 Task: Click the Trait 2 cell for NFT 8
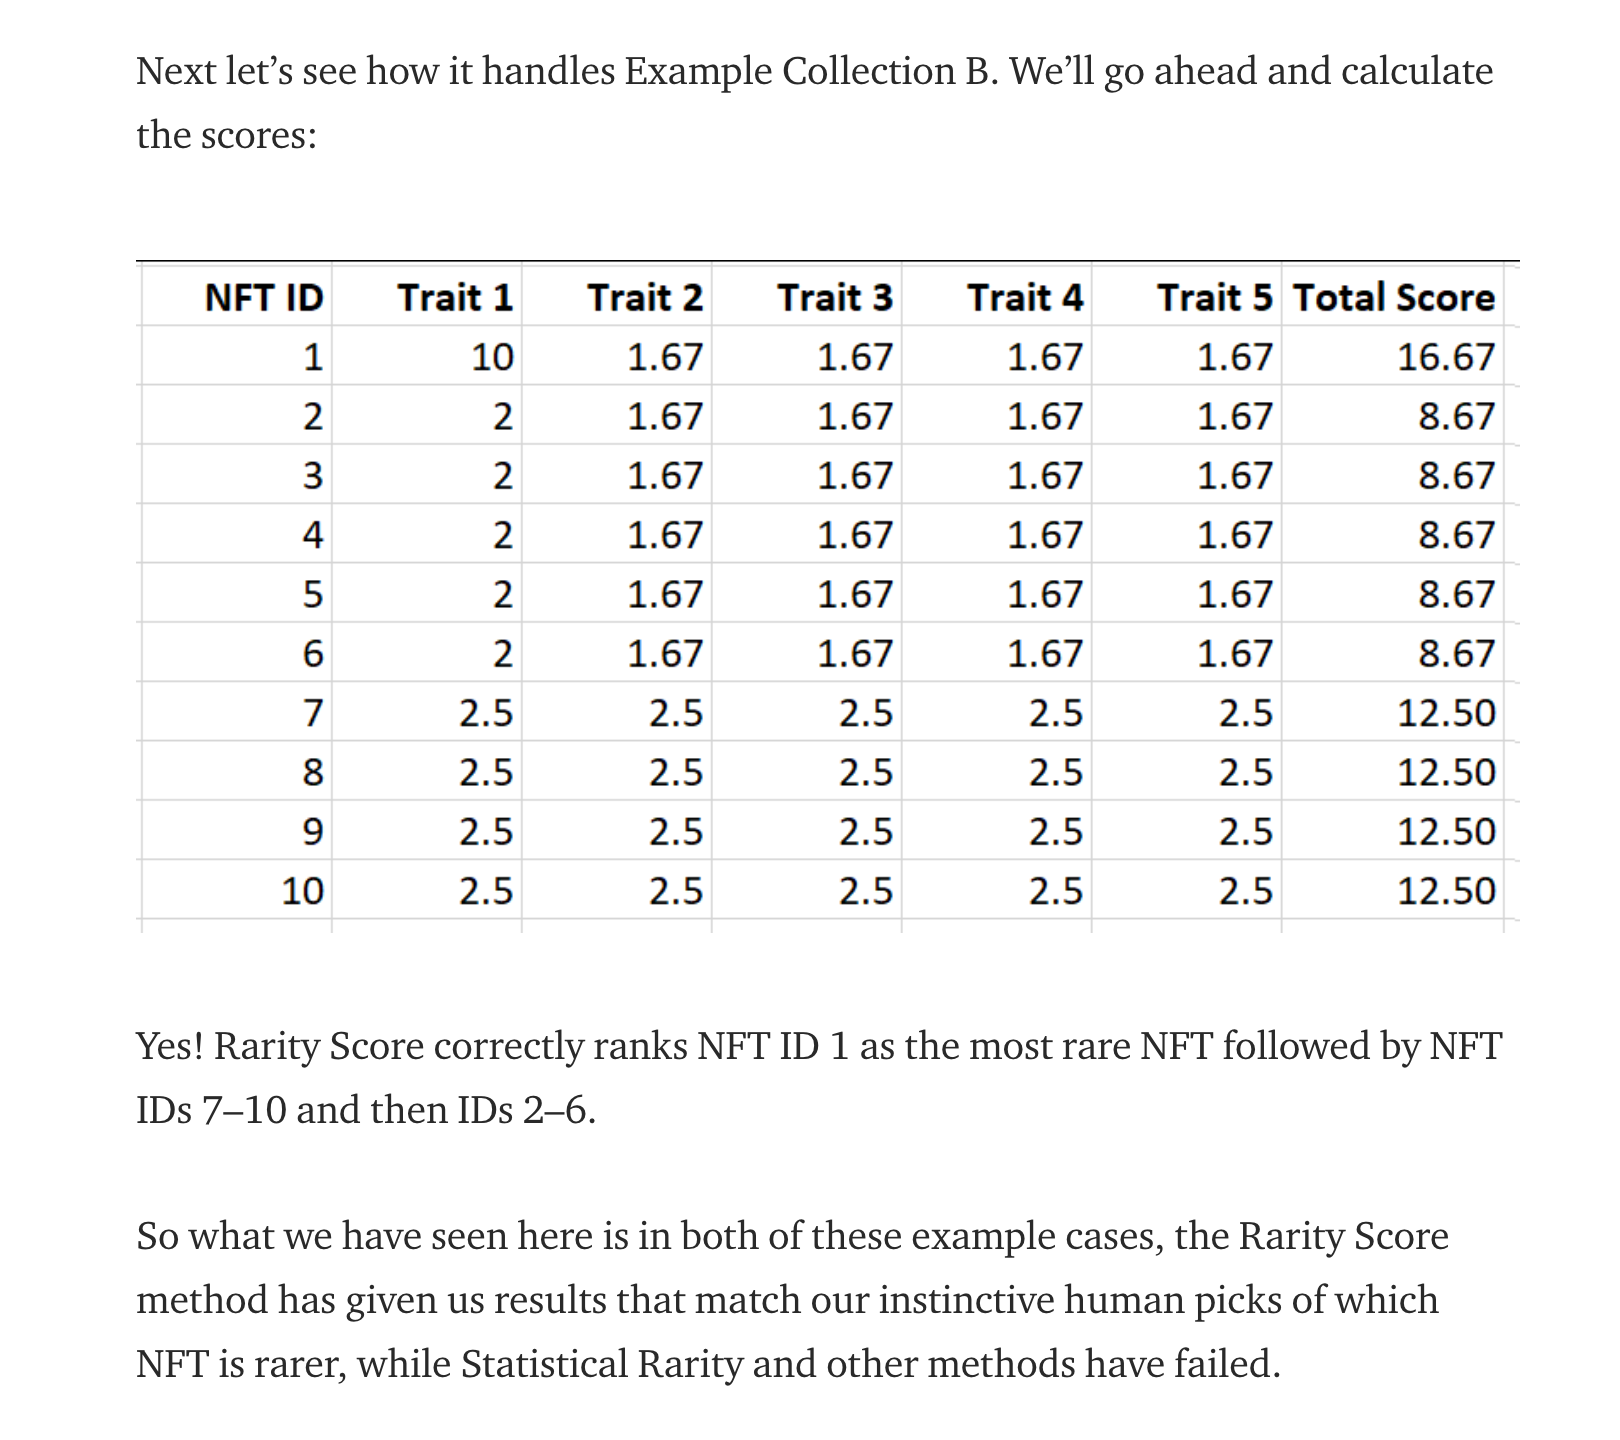(676, 773)
